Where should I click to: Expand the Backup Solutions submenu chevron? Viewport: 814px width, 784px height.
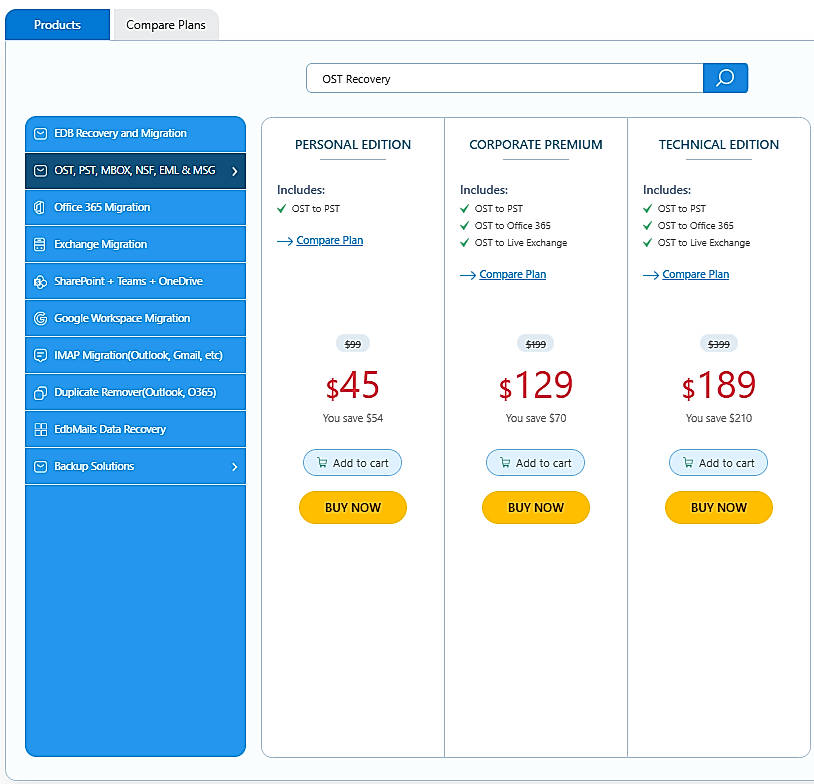[x=235, y=467]
